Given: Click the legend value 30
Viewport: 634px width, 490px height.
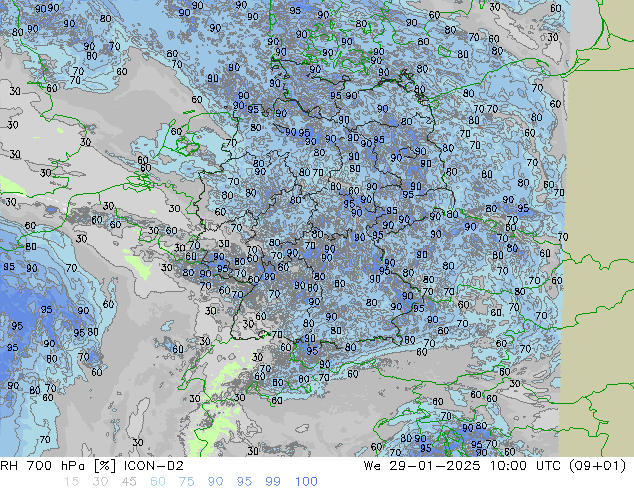Looking at the screenshot, I should [100, 482].
